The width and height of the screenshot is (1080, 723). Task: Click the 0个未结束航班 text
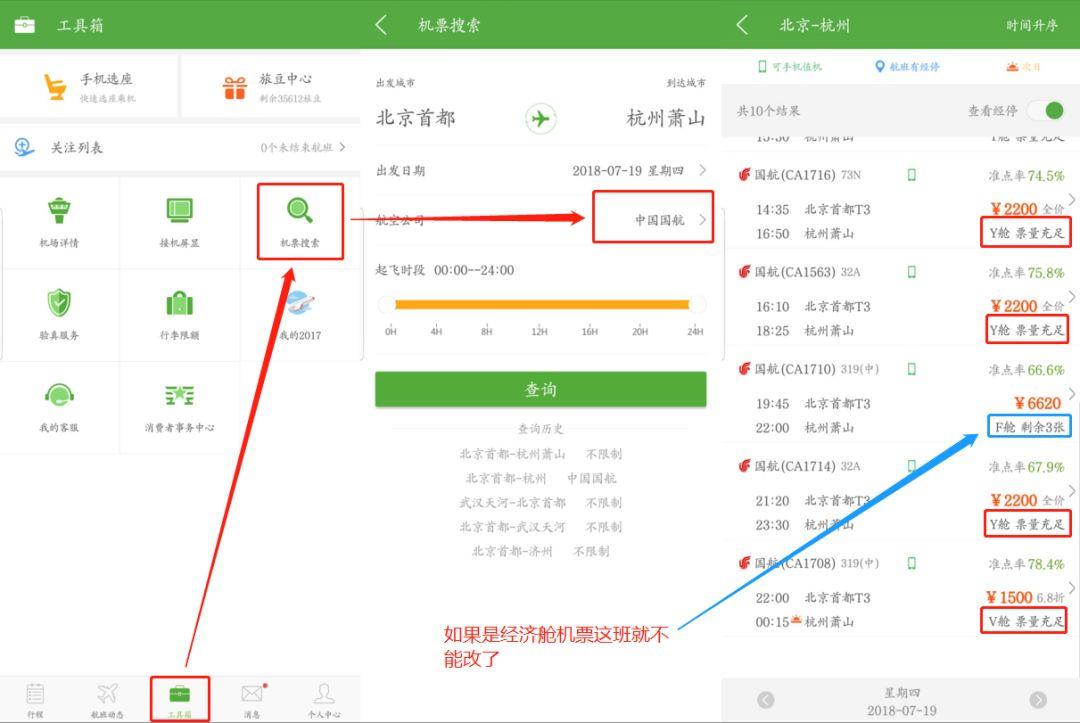[x=296, y=147]
